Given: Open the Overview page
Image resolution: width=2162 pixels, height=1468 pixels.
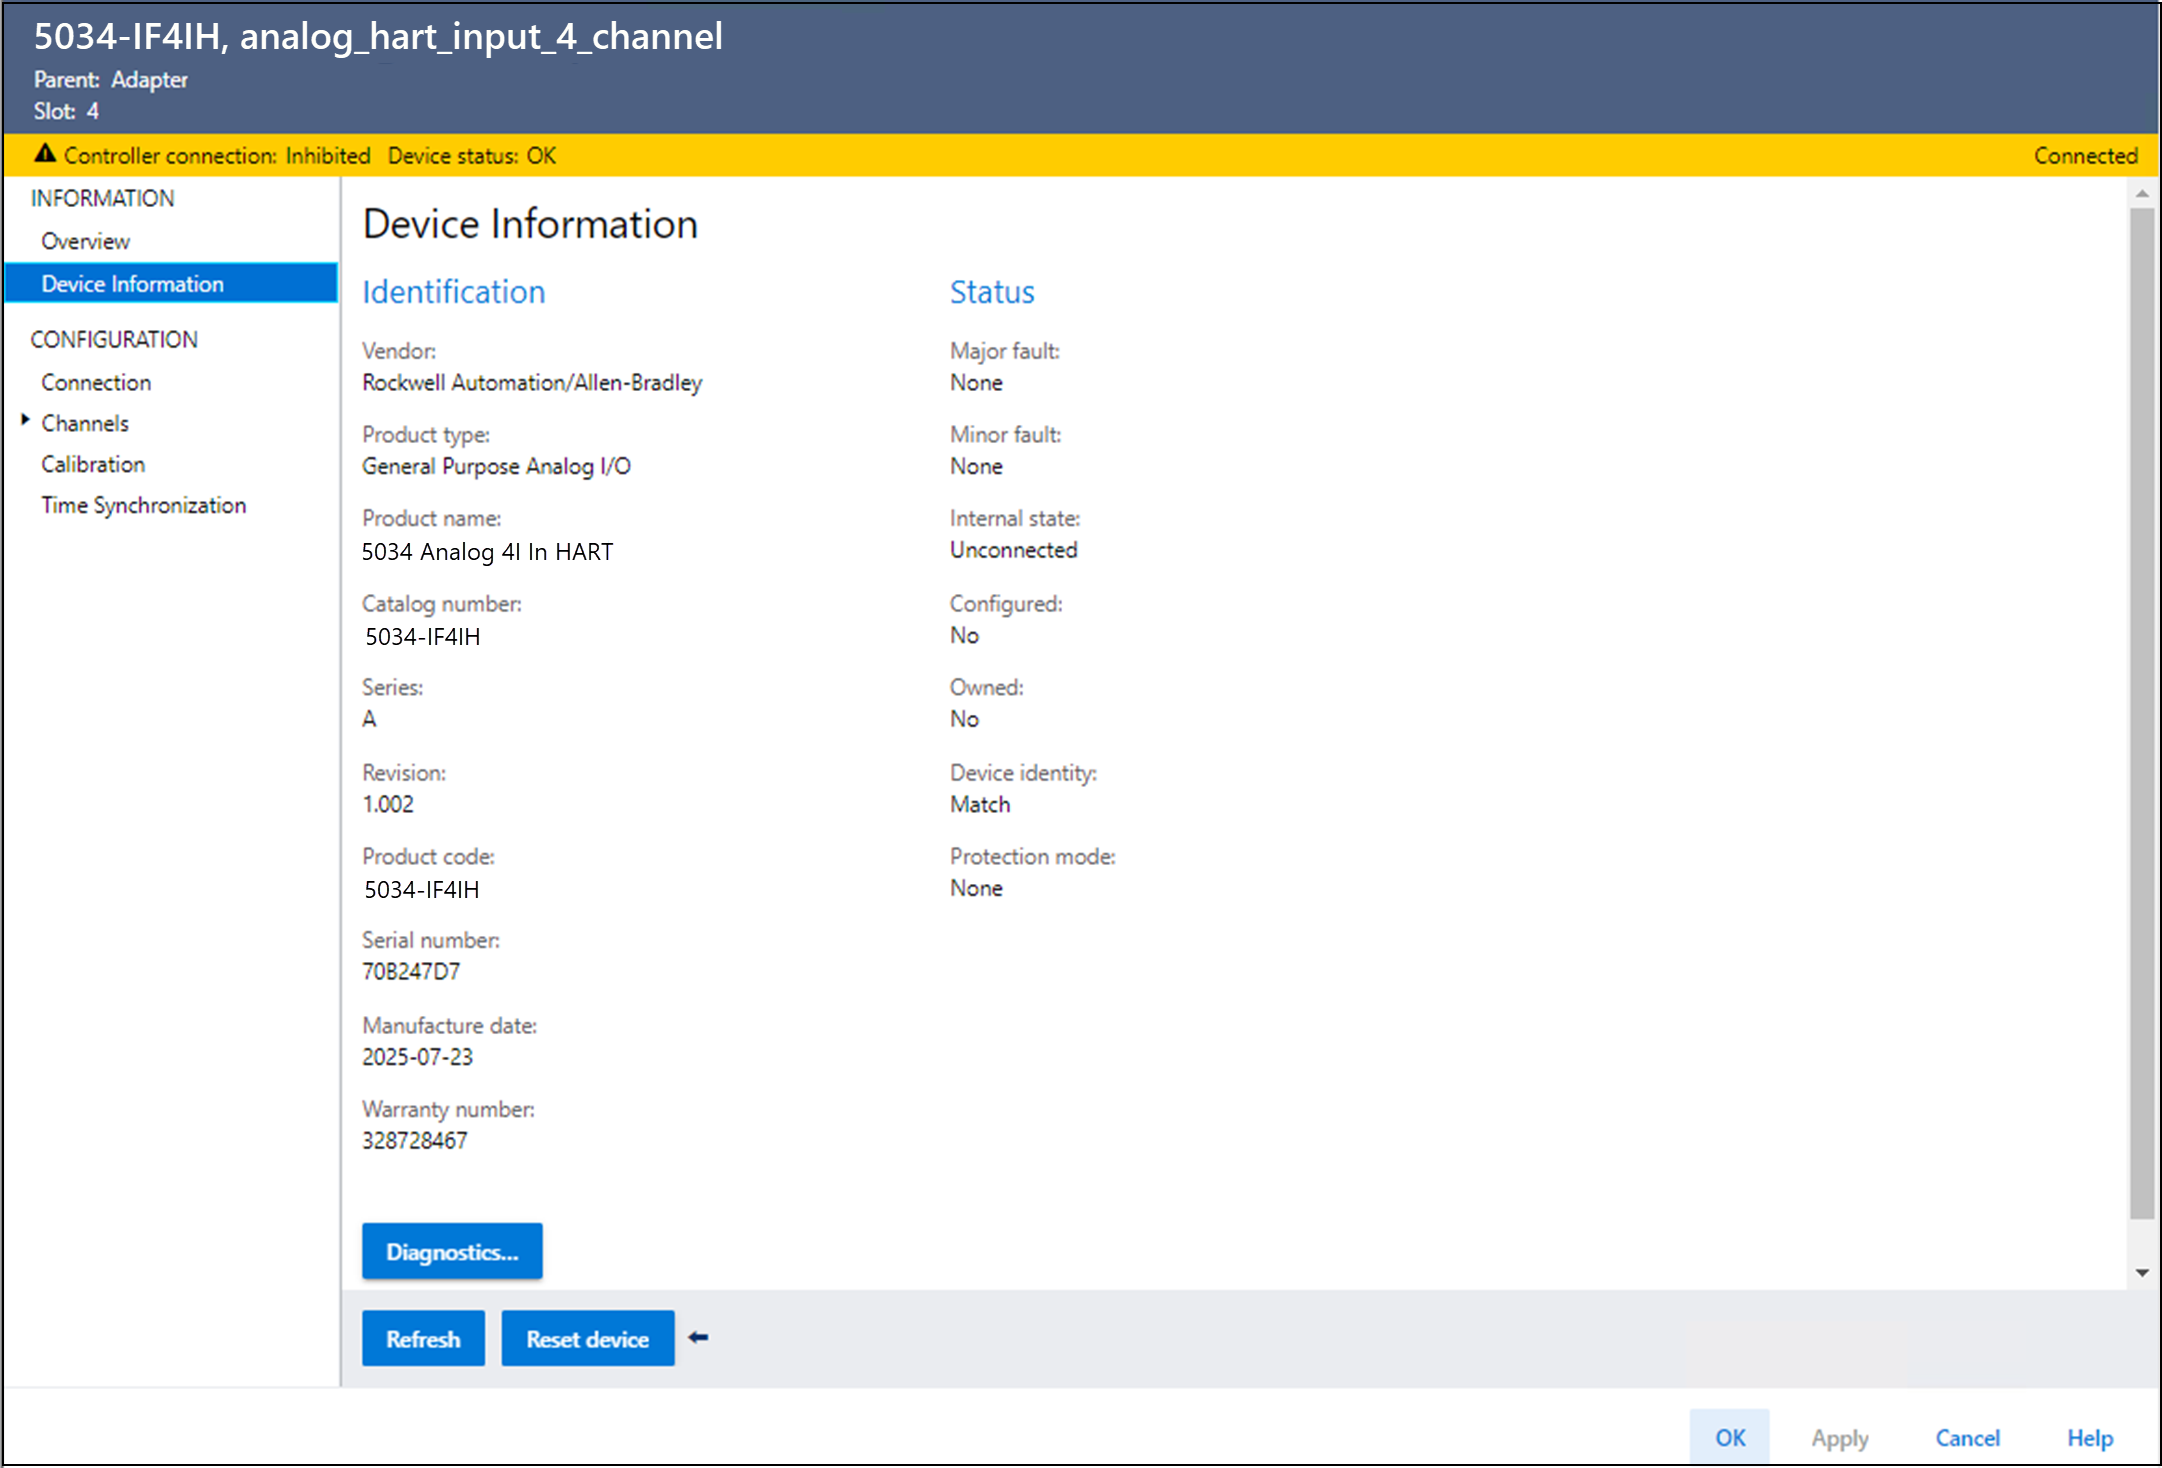Looking at the screenshot, I should tap(86, 241).
